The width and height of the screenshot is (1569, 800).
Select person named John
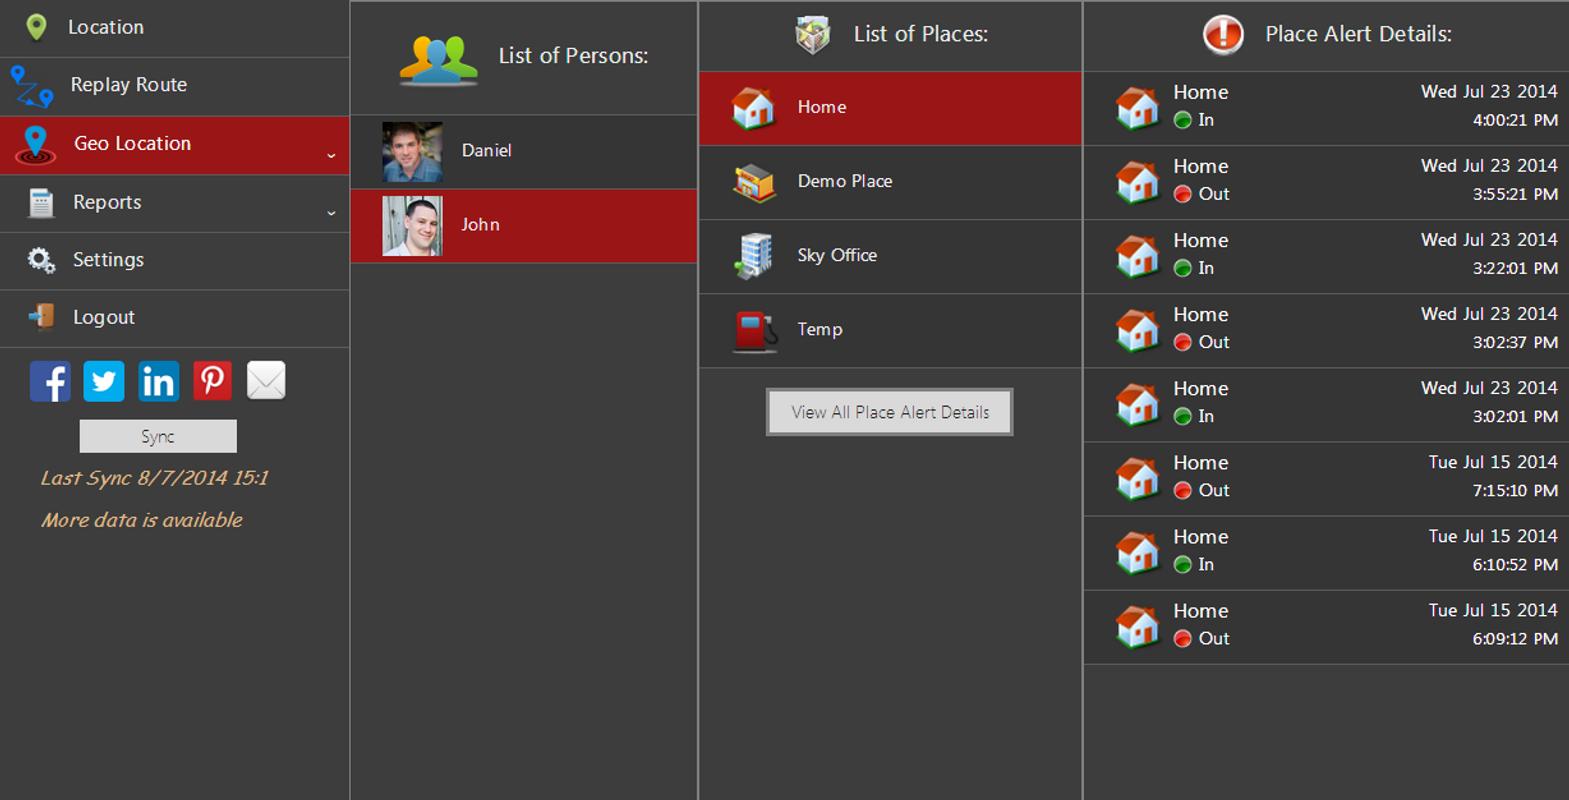(x=523, y=226)
